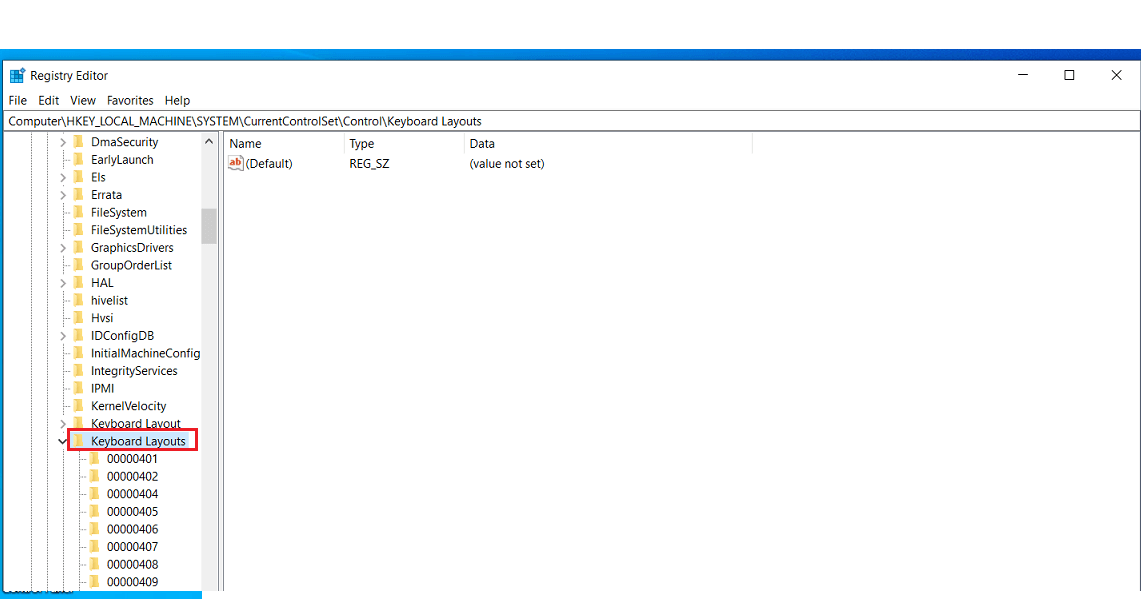Click the IPMI folder icon

click(79, 388)
